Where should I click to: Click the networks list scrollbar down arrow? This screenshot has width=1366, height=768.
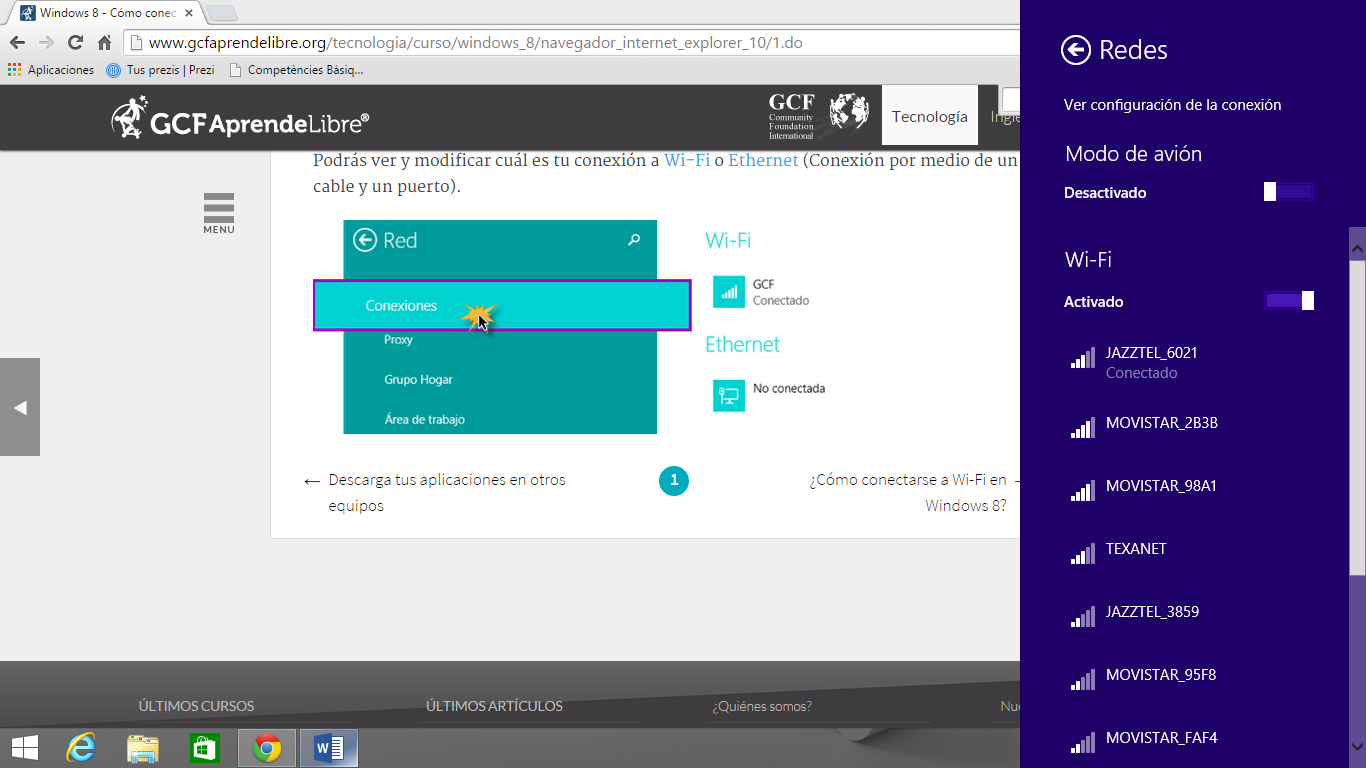1357,746
